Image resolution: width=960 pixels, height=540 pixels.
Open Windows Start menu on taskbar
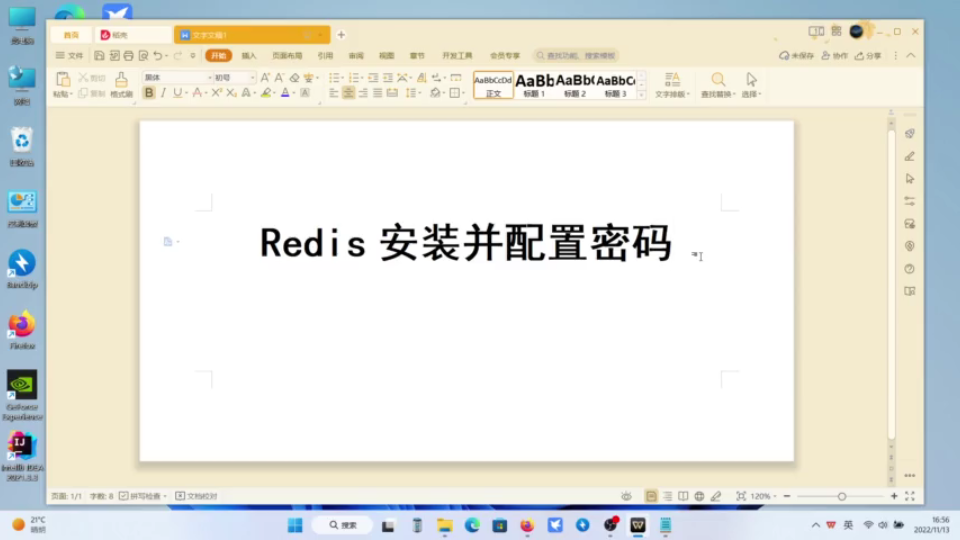click(x=295, y=525)
